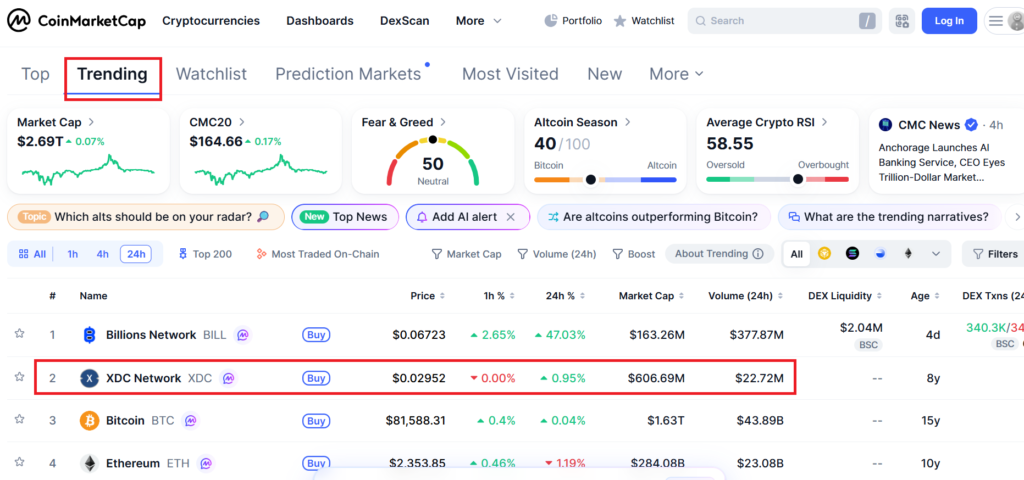The height and width of the screenshot is (480, 1024).
Task: Click the Log In button
Action: click(x=949, y=21)
